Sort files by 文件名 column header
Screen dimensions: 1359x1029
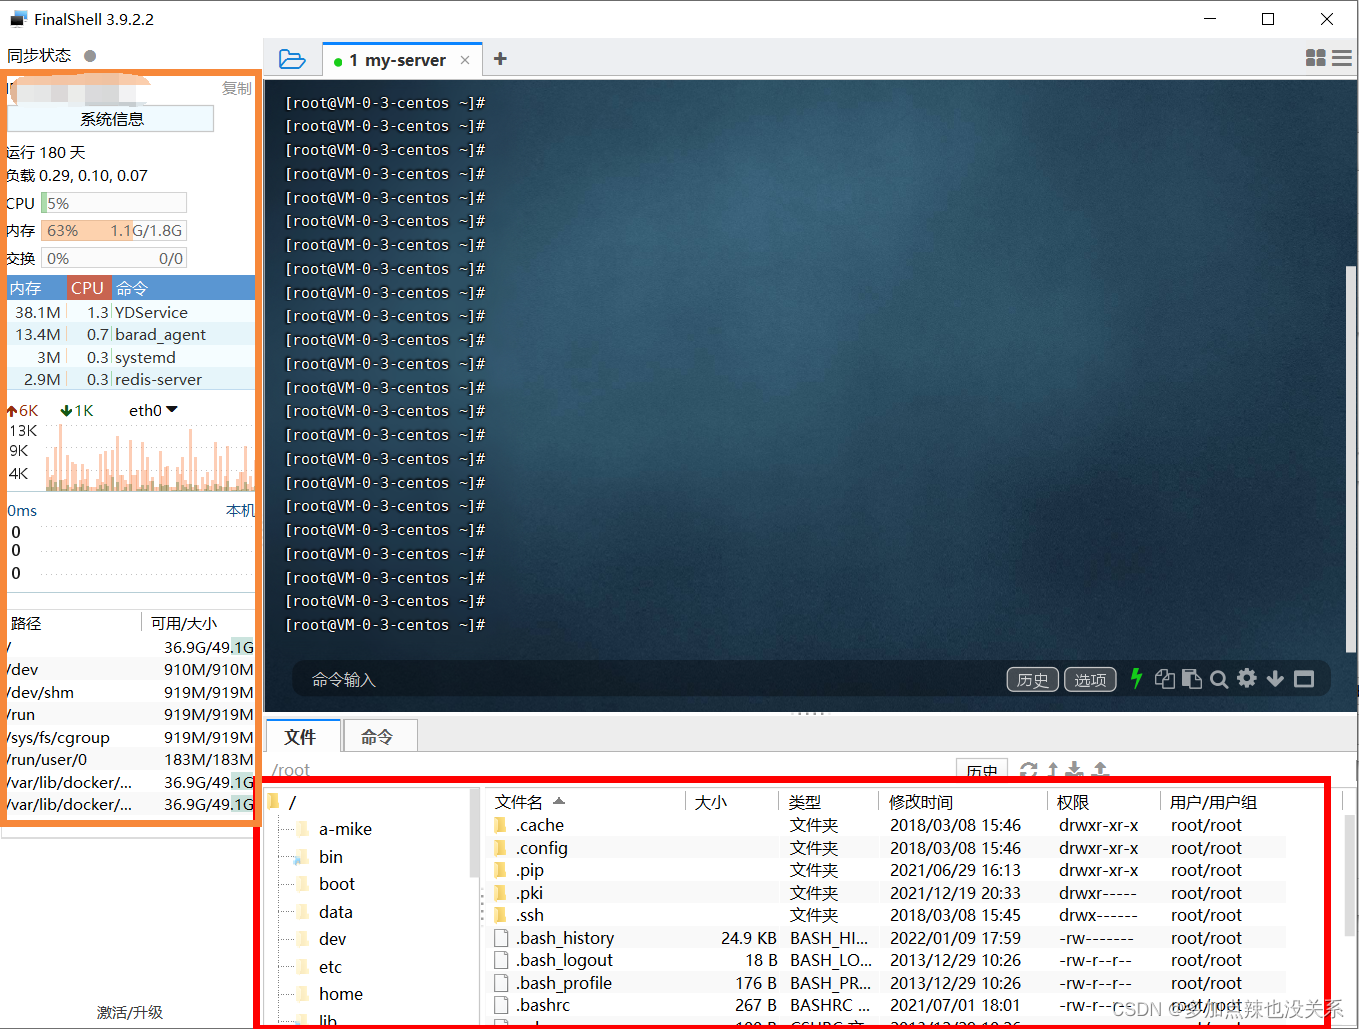(585, 802)
